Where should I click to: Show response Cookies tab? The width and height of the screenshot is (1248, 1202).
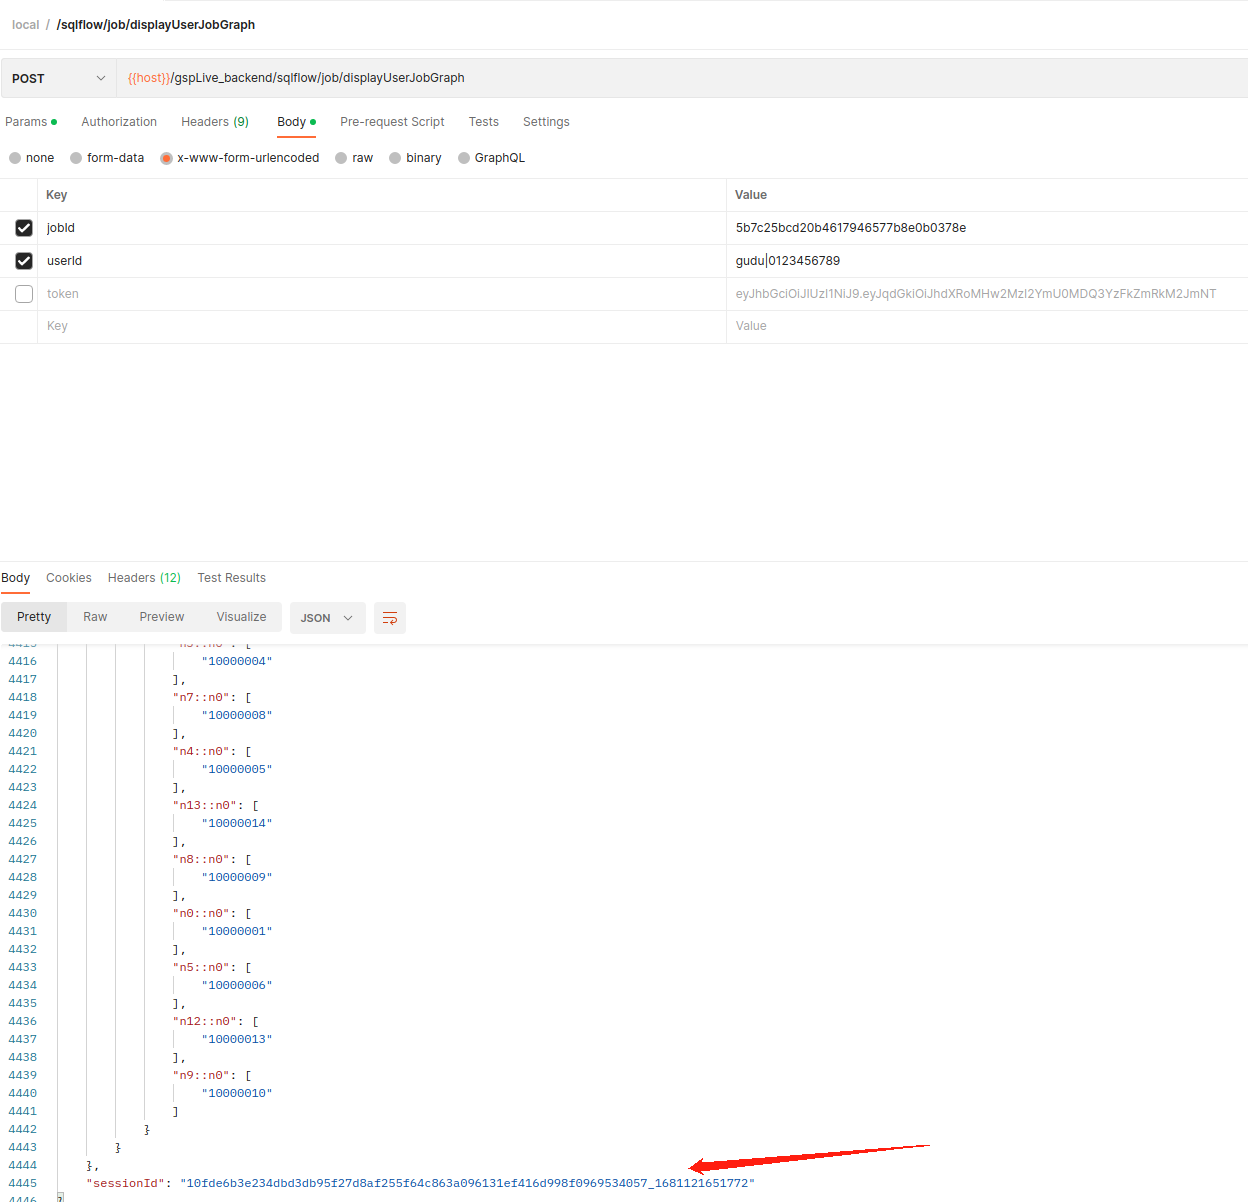68,578
